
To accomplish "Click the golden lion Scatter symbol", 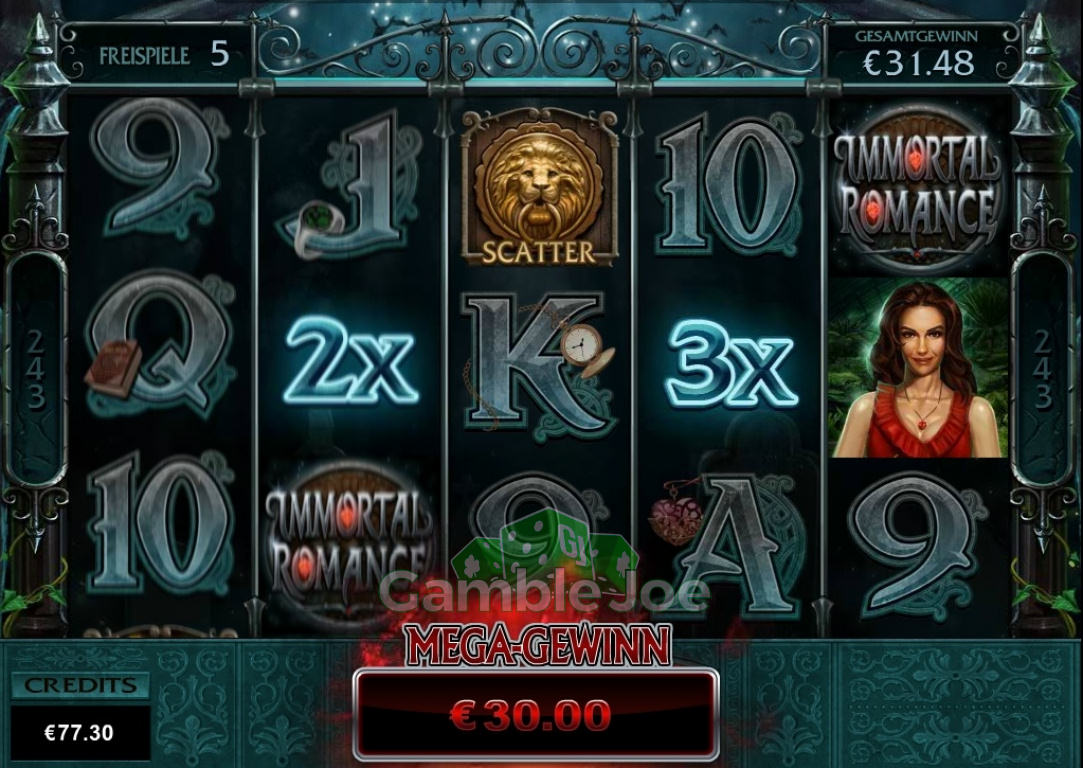I will click(x=539, y=186).
